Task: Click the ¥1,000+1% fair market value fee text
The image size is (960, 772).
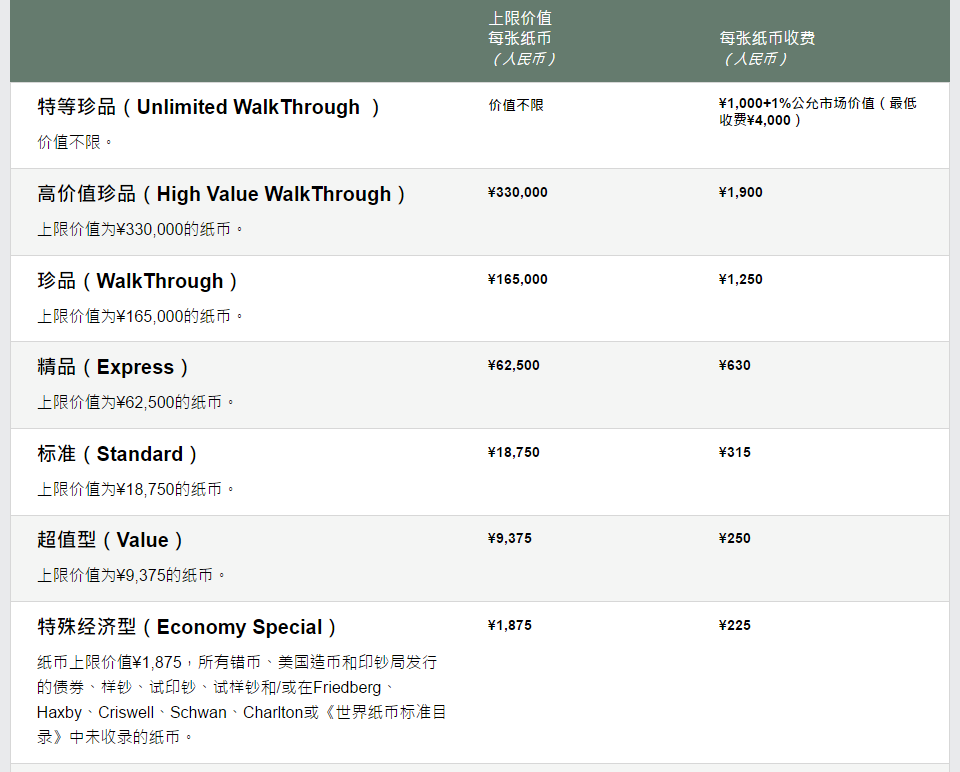Action: 817,111
